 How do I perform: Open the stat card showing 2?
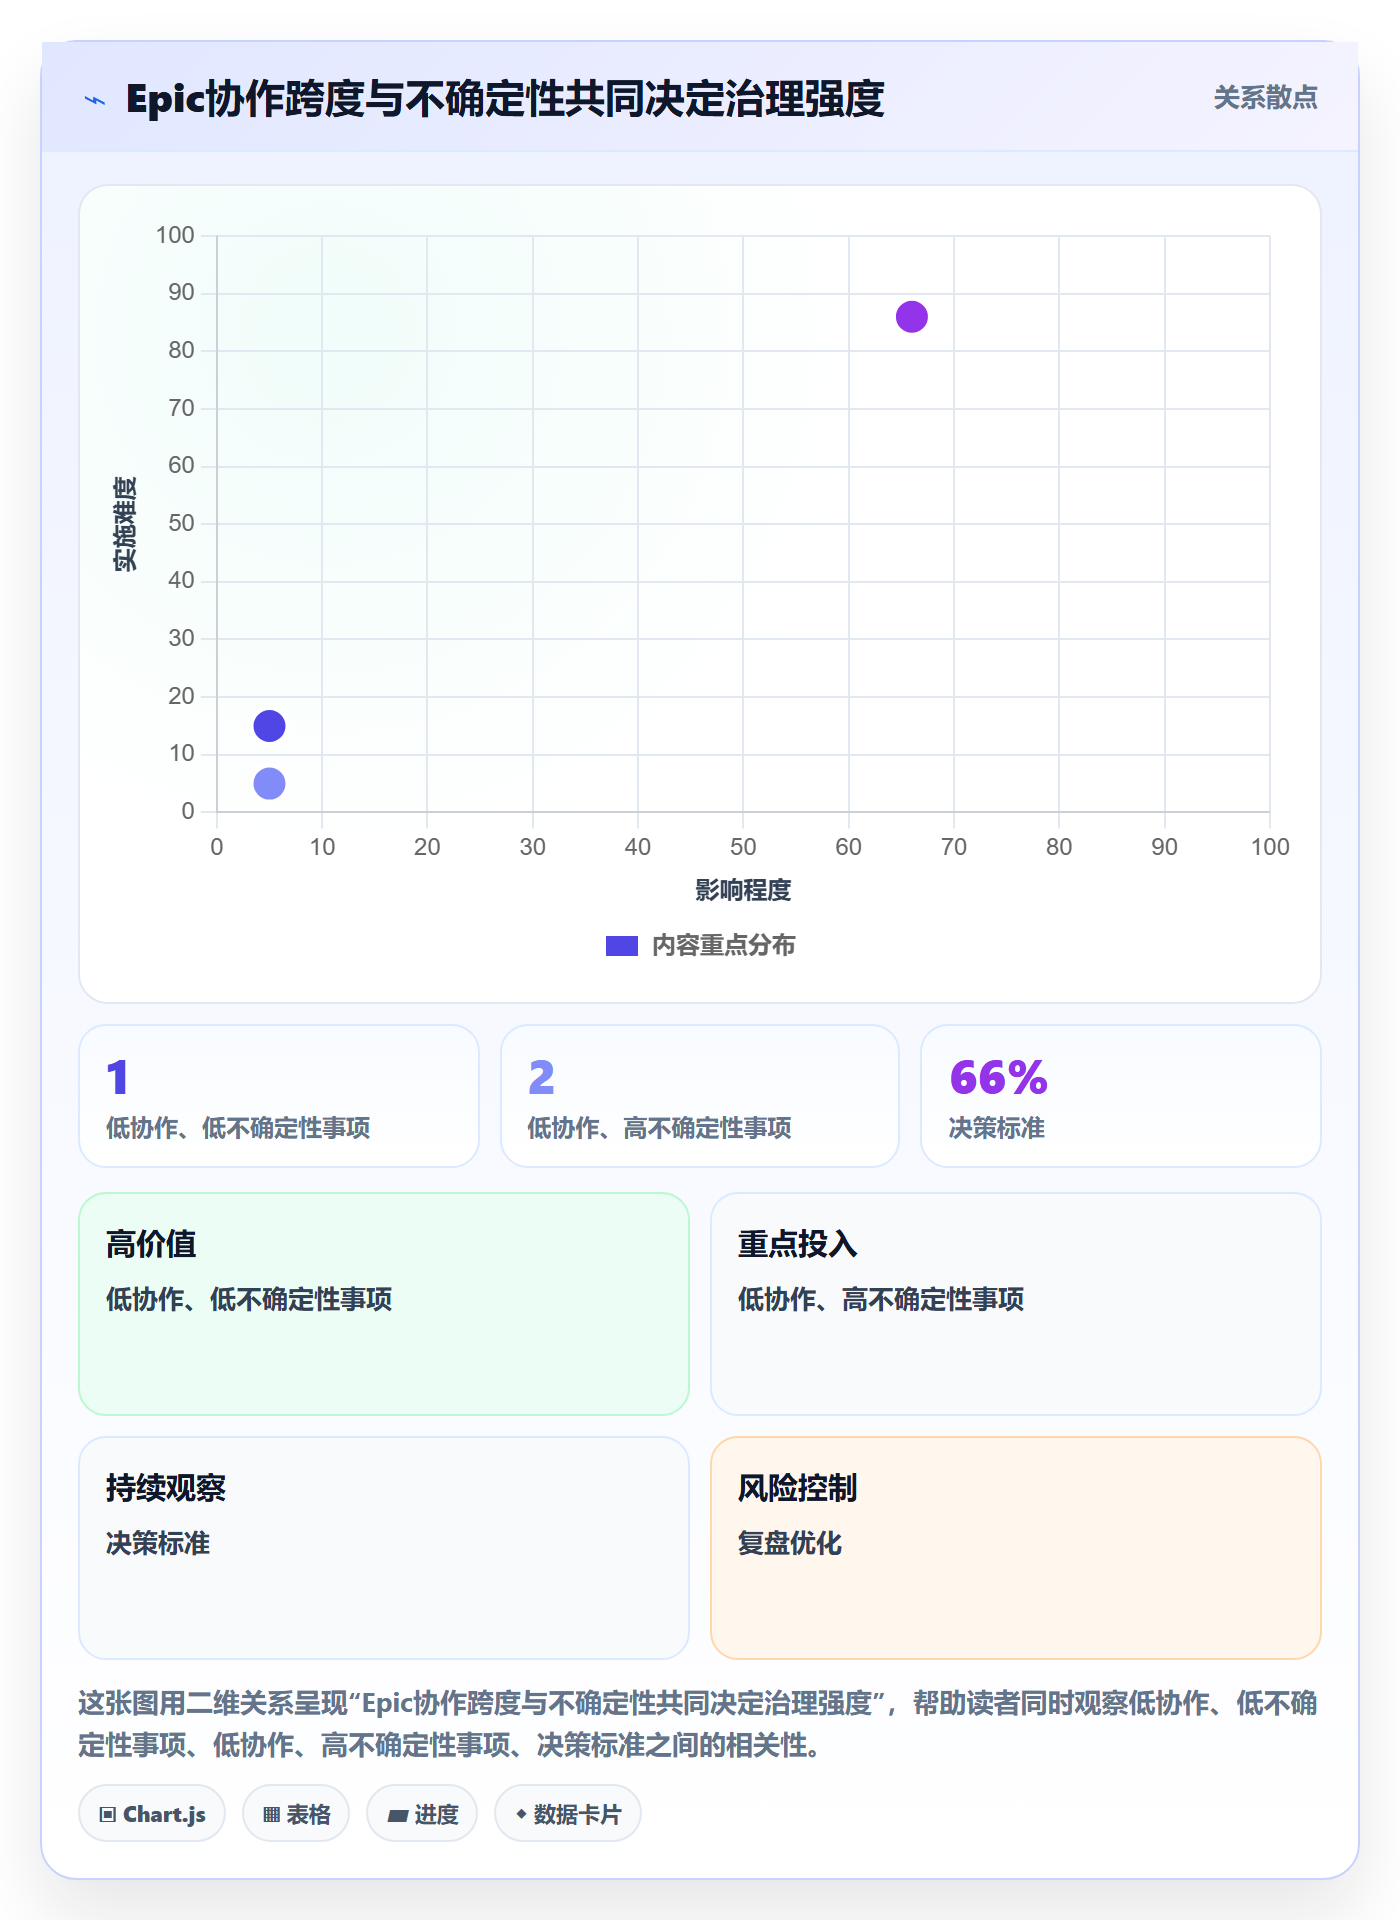[x=700, y=1096]
